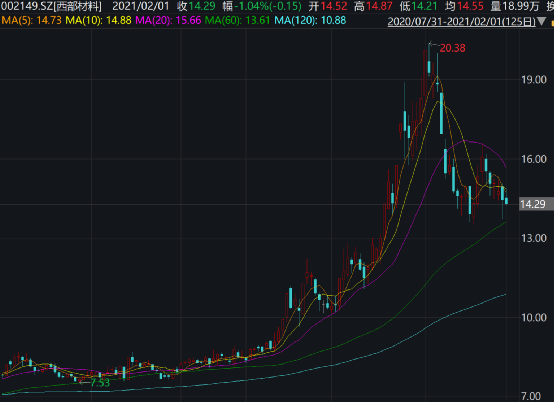Click the 16.00 price axis label
Image resolution: width=554 pixels, height=402 pixels.
pos(534,159)
